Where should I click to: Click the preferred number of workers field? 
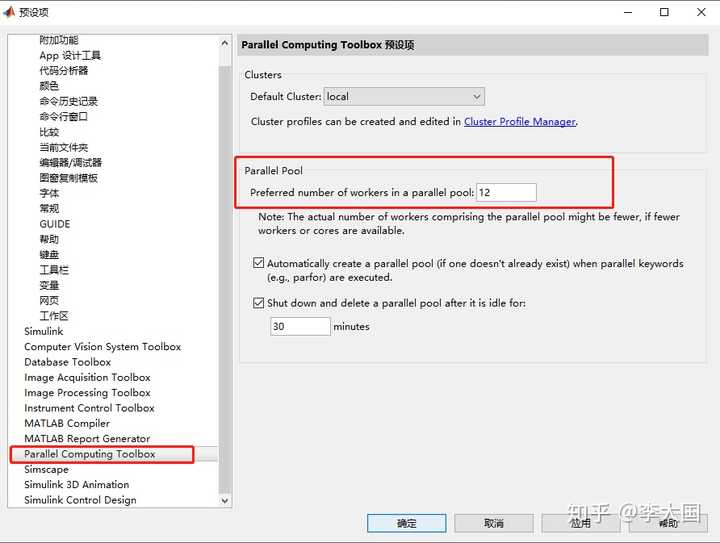click(x=506, y=192)
